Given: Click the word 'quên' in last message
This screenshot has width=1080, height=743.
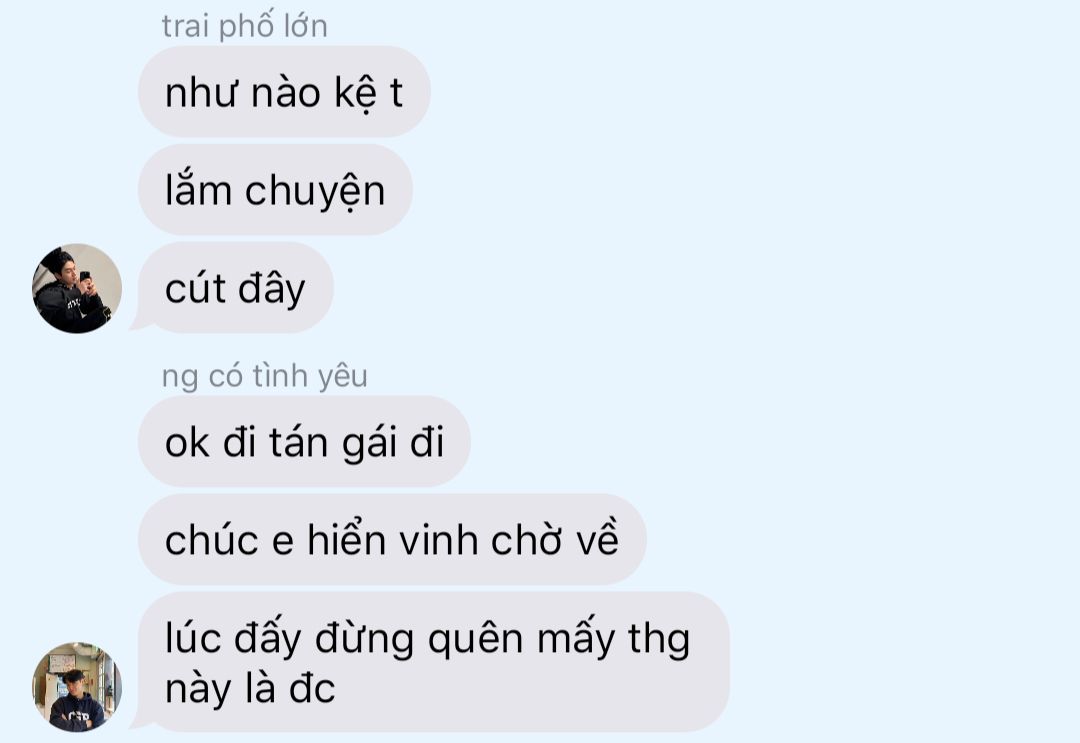Looking at the screenshot, I should point(475,640).
